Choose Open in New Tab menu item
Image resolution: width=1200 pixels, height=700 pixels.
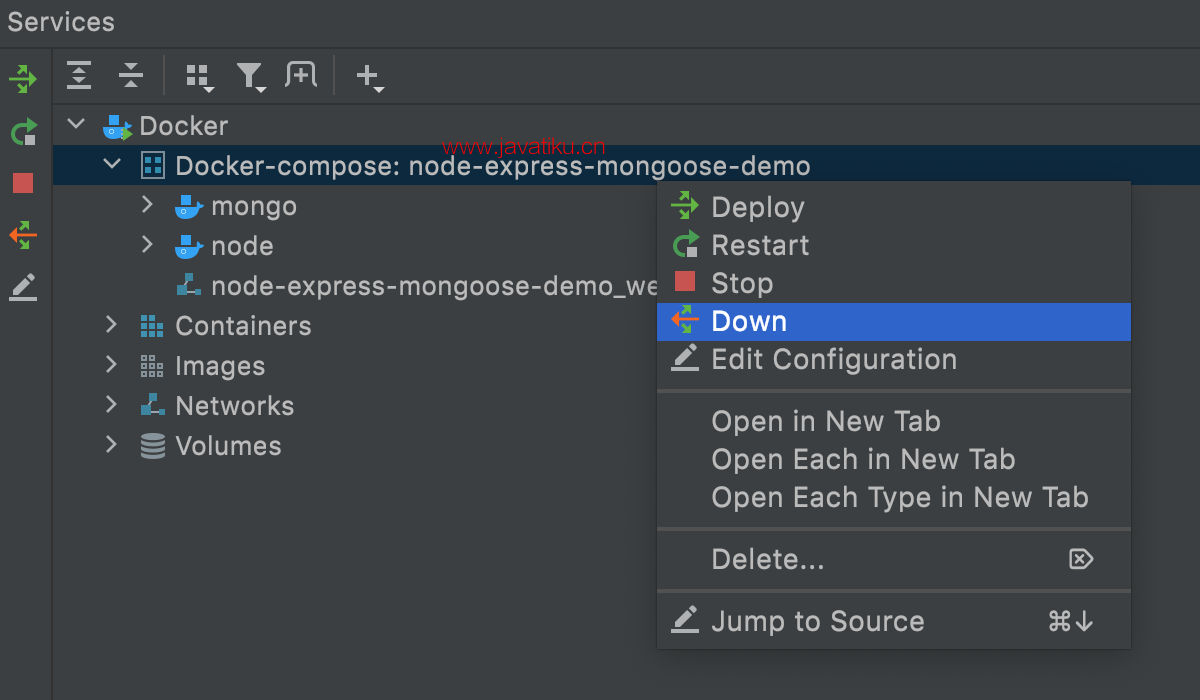pyautogui.click(x=893, y=421)
